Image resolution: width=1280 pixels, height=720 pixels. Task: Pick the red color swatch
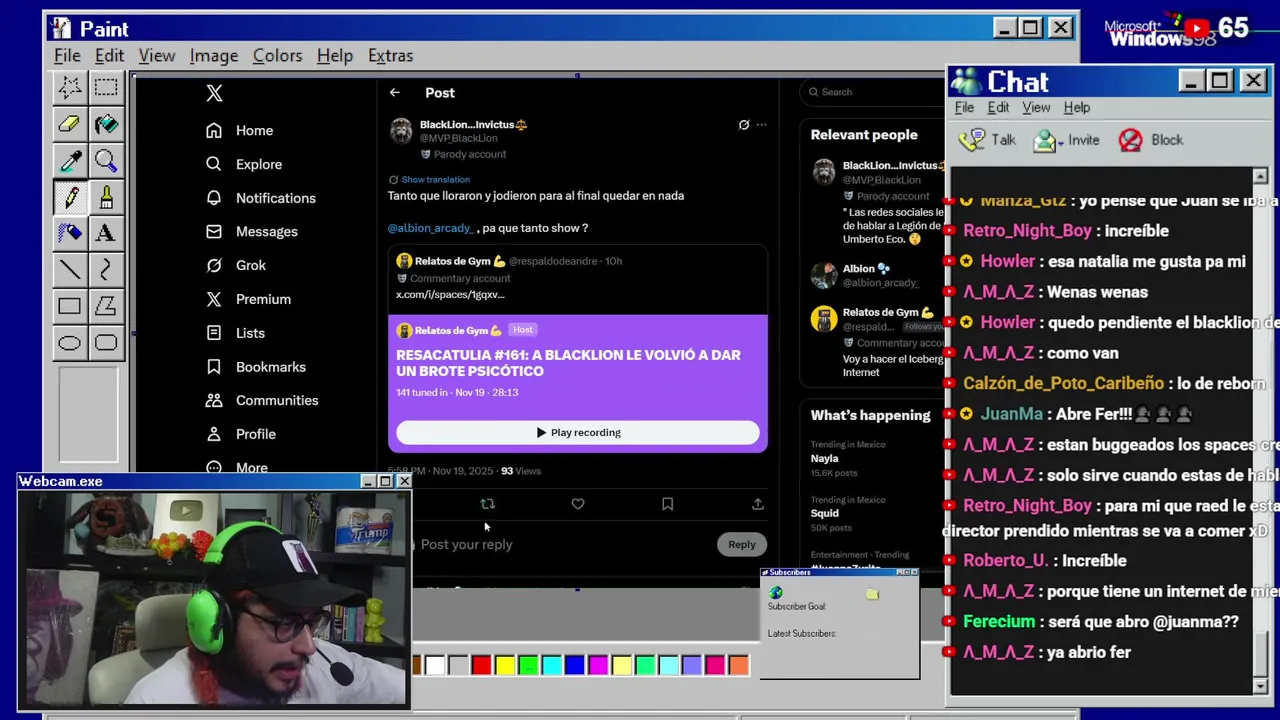tap(481, 665)
